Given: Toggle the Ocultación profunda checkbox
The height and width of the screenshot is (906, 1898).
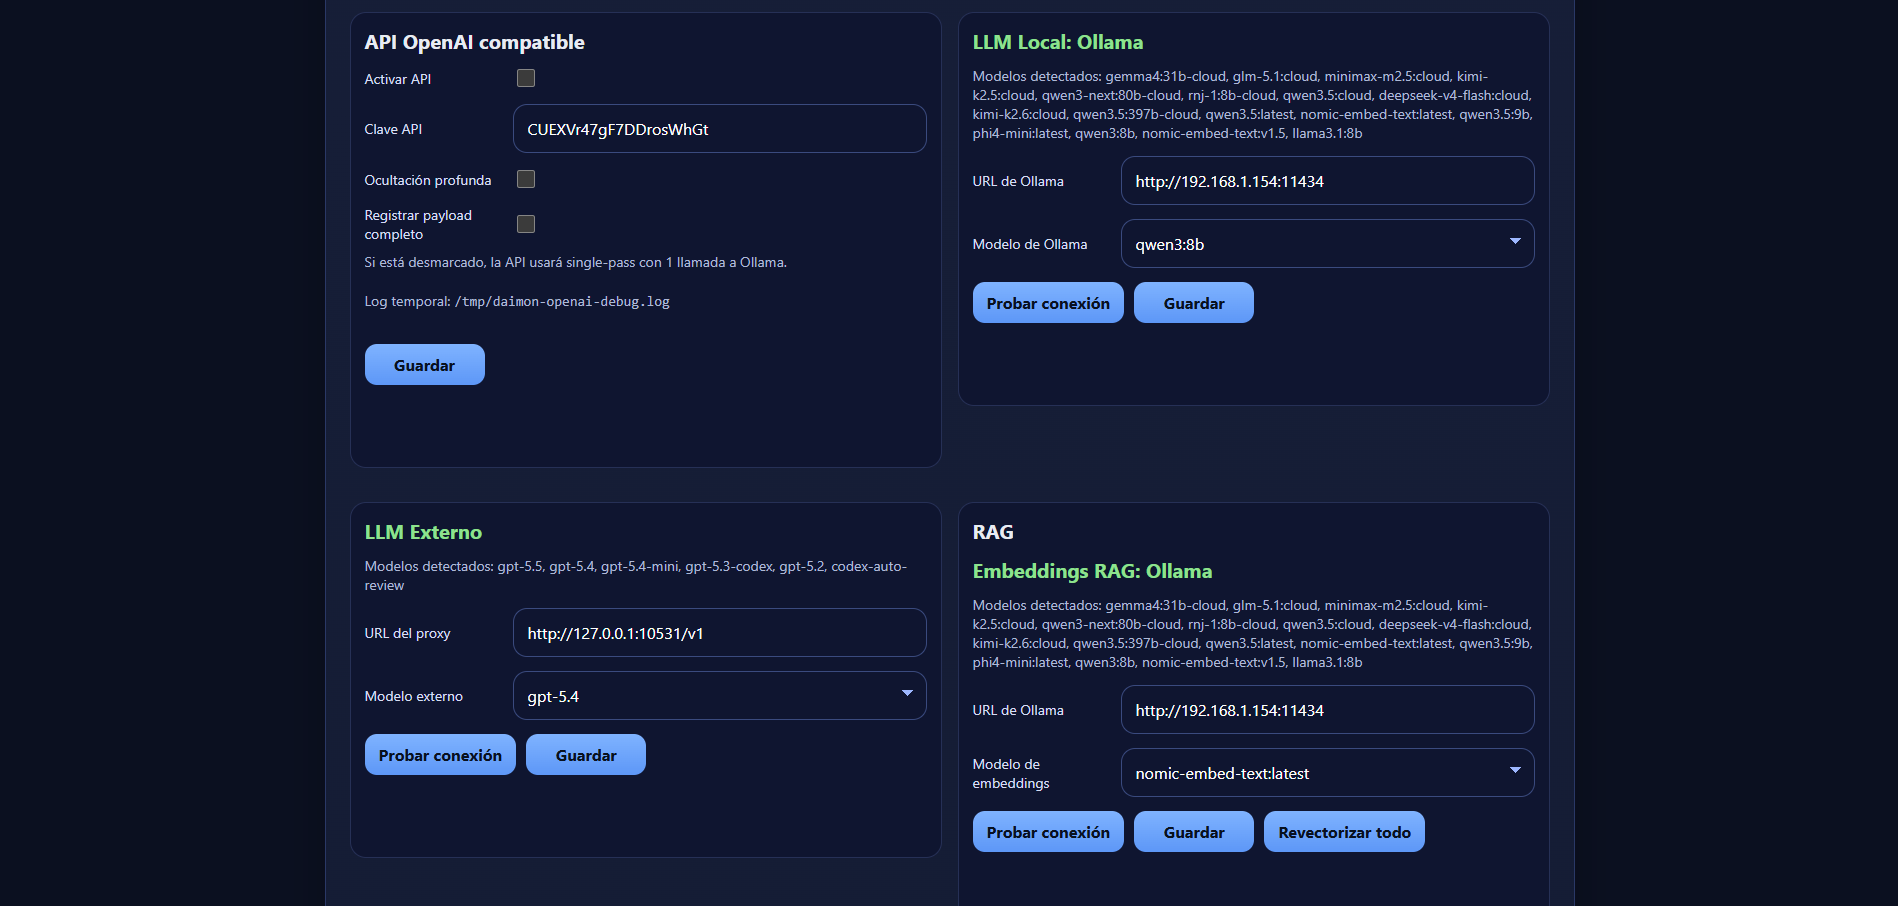Looking at the screenshot, I should 526,179.
